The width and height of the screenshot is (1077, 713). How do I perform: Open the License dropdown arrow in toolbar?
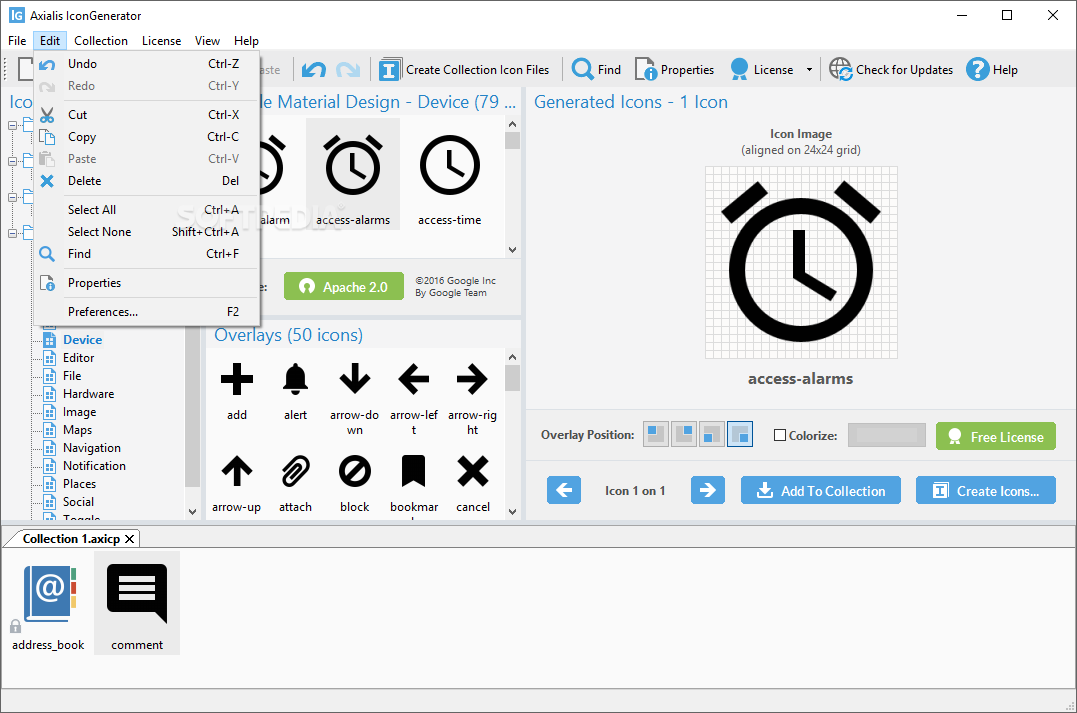pyautogui.click(x=809, y=69)
